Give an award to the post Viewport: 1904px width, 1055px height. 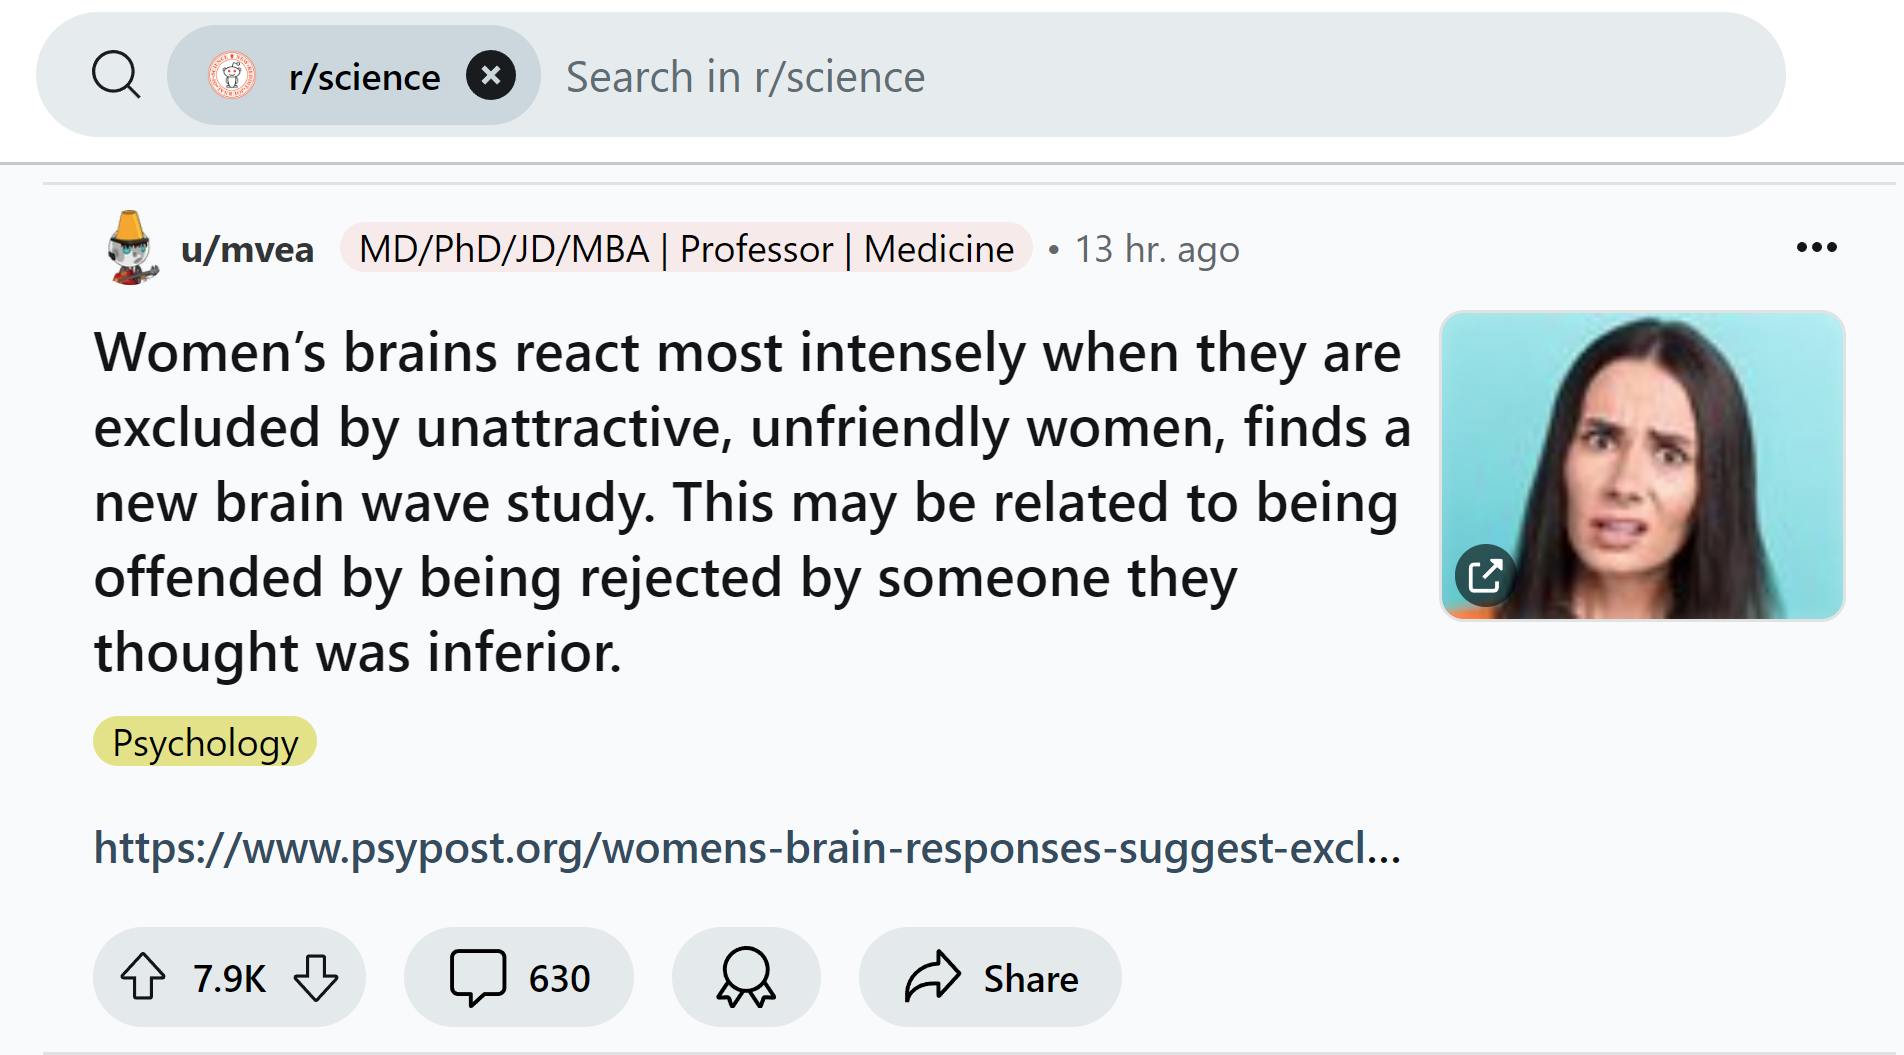coord(746,977)
